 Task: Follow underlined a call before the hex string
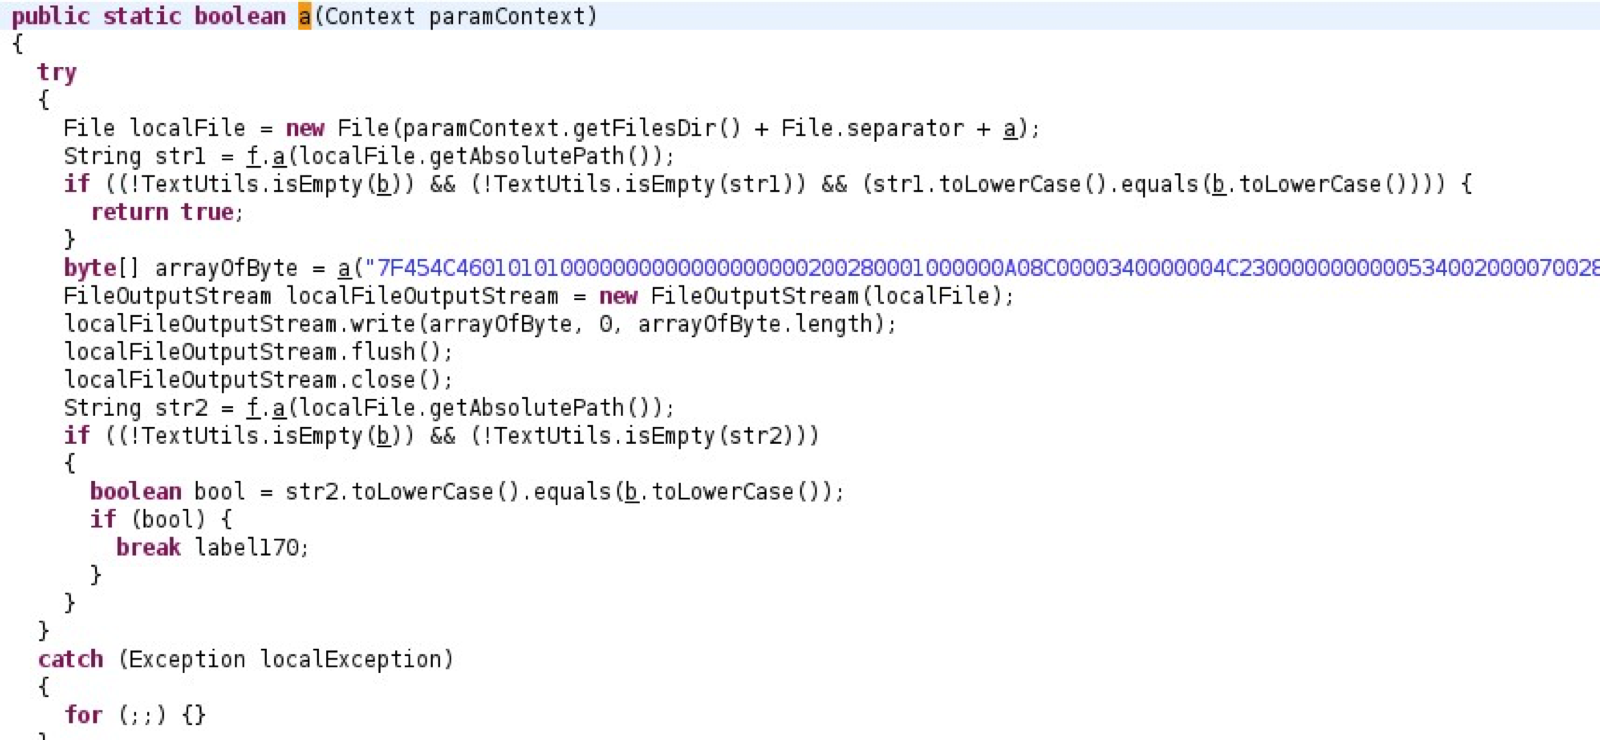tap(344, 268)
